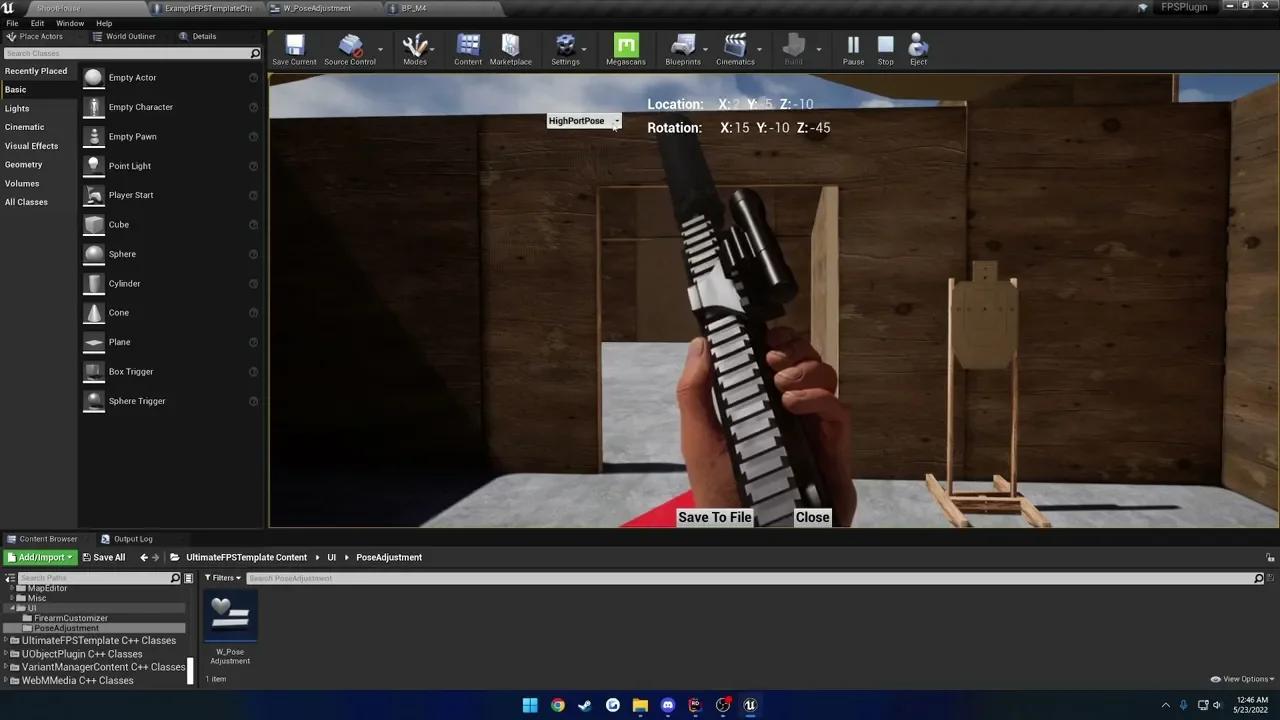Open the Filters dropdown
Image resolution: width=1280 pixels, height=720 pixels.
[x=222, y=577]
